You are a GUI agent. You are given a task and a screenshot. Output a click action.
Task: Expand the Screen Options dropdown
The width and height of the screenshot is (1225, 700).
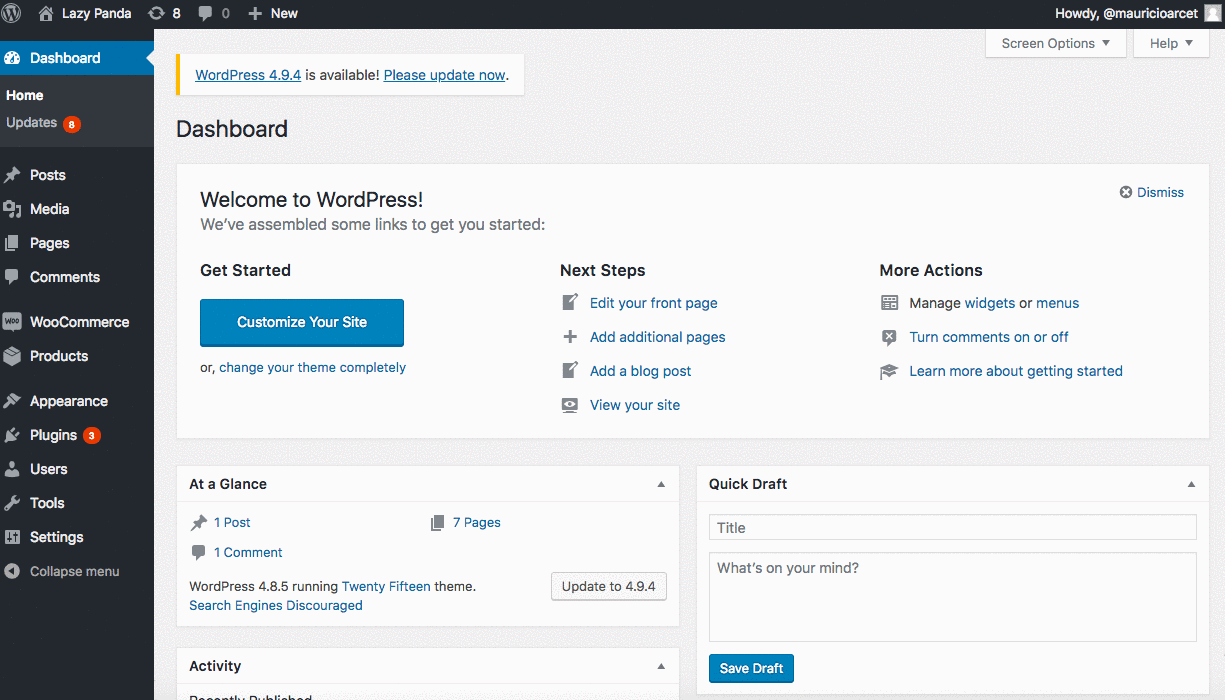pos(1055,43)
